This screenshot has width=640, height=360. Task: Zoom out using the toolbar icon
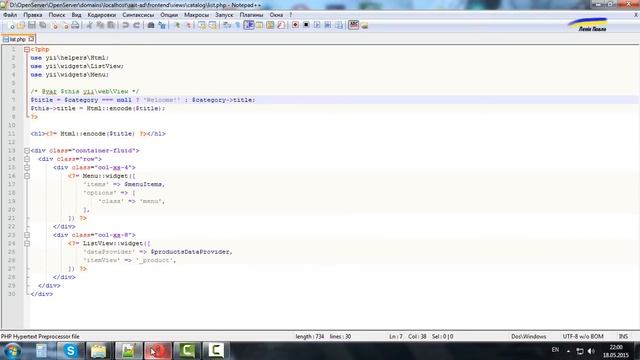pyautogui.click(x=189, y=25)
